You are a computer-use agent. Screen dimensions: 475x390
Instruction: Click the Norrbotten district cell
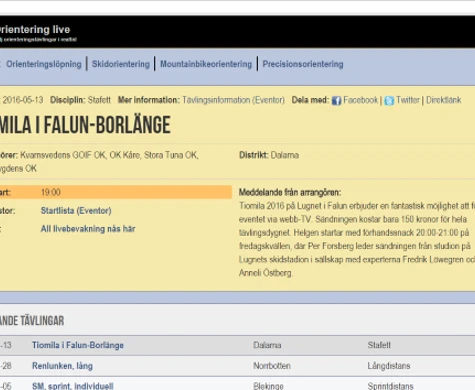[272, 366]
